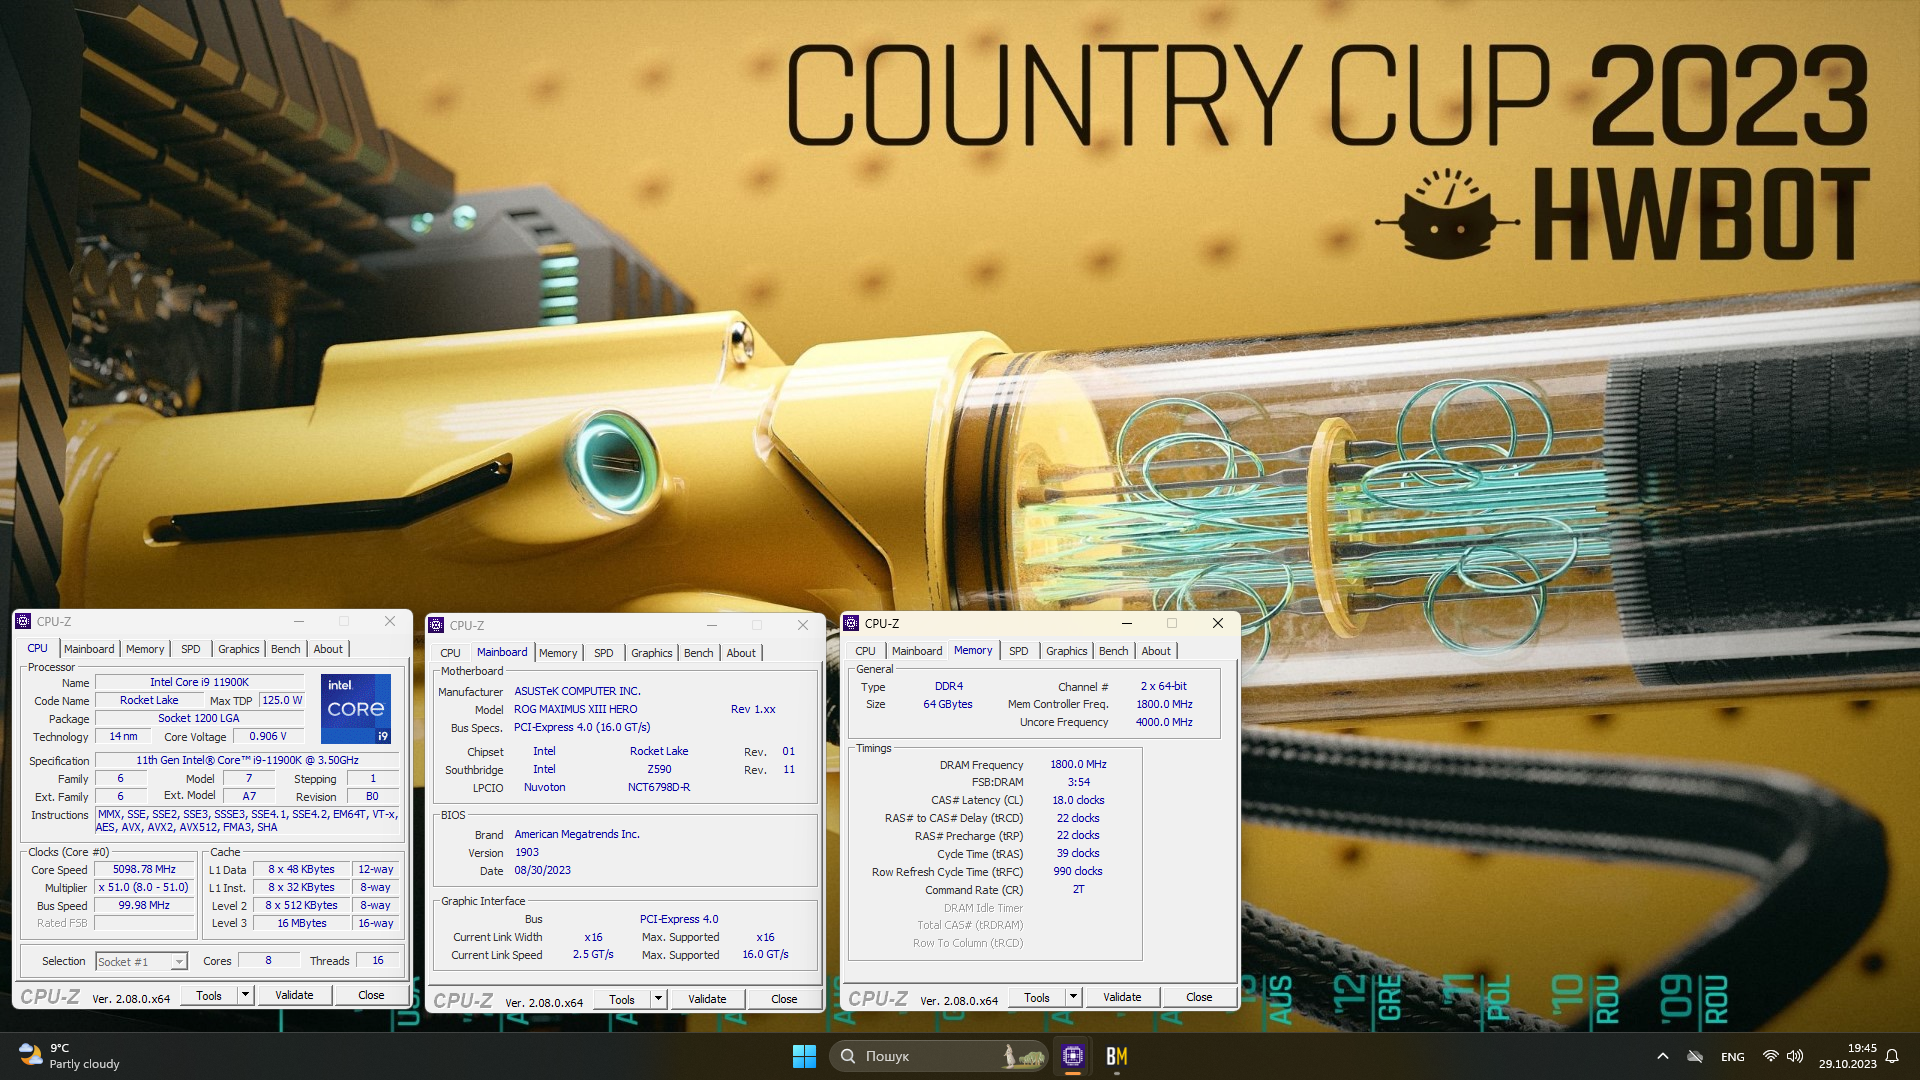Expand Tools dropdown arrow in Memory window
Image resolution: width=1920 pixels, height=1080 pixels.
click(x=1073, y=997)
